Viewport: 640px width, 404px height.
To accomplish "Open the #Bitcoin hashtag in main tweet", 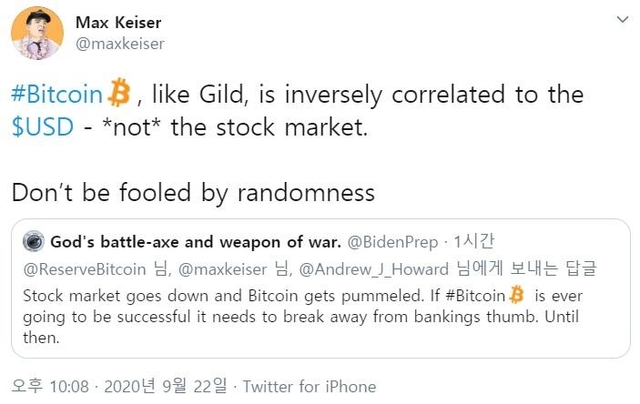I will (x=57, y=94).
